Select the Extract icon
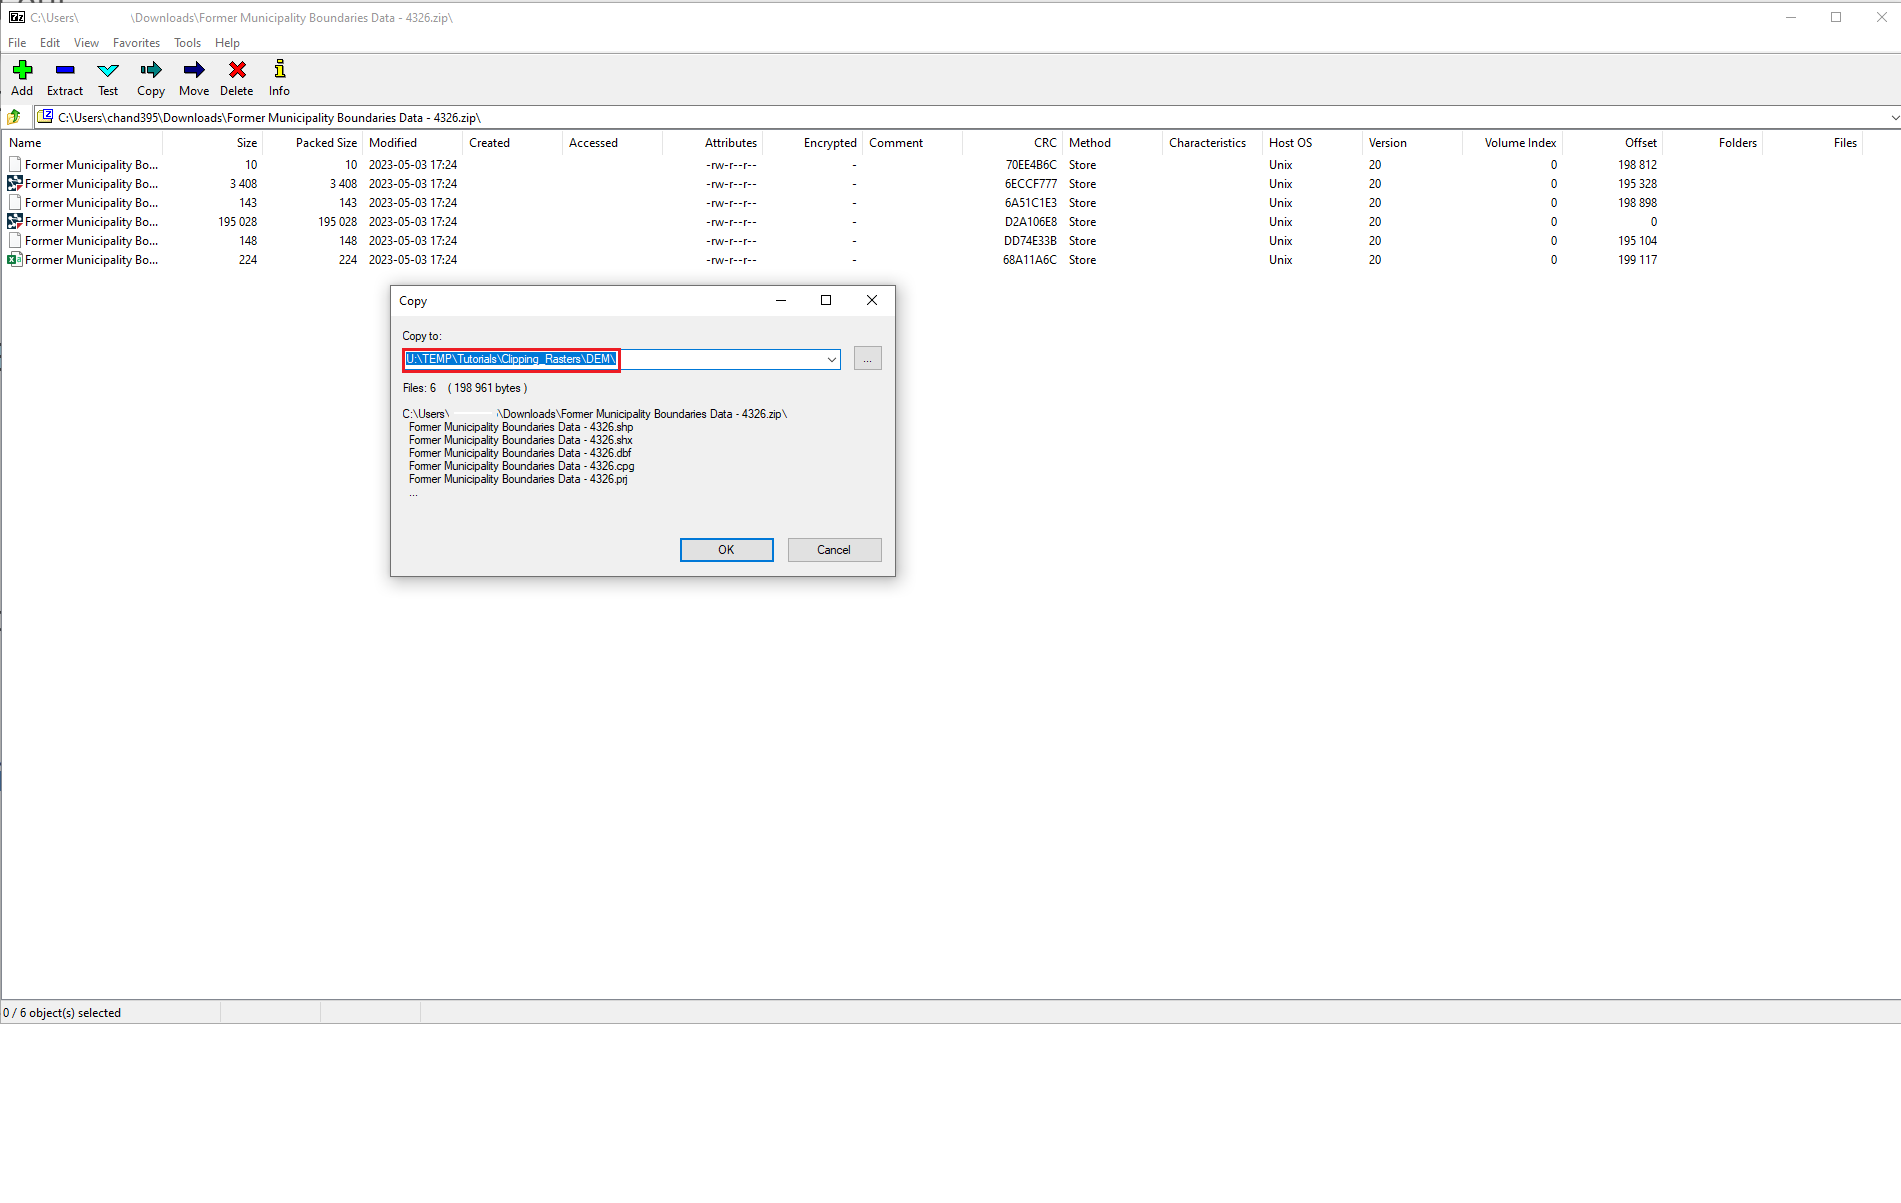This screenshot has width=1901, height=1203. click(64, 77)
